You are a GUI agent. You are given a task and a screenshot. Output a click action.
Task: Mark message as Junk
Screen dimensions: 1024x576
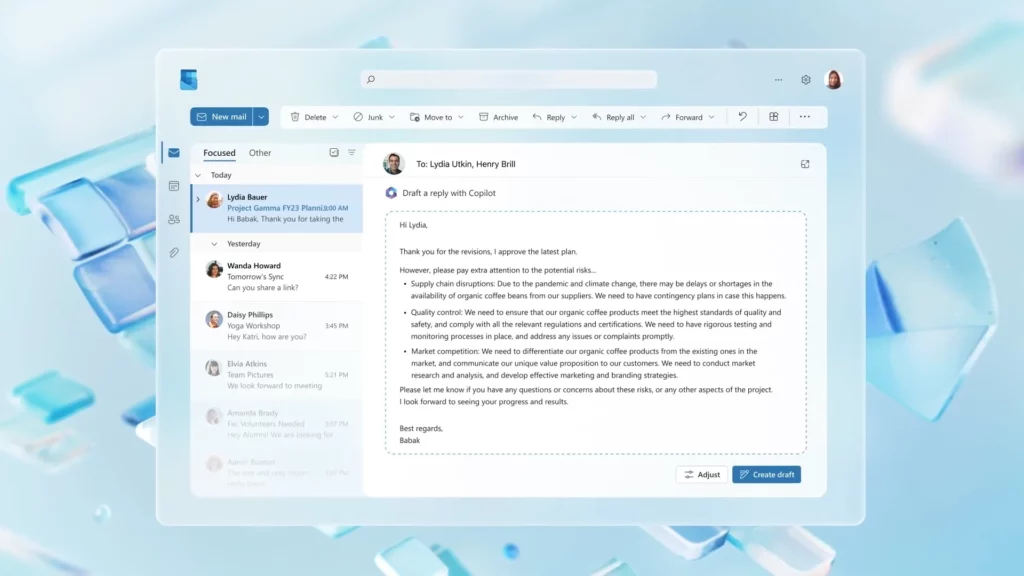[x=368, y=117]
